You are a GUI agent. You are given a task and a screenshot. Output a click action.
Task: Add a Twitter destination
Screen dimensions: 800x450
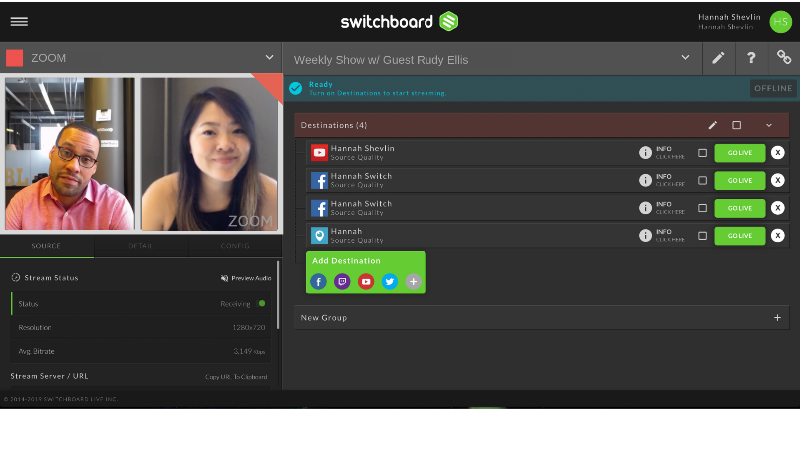tap(390, 281)
